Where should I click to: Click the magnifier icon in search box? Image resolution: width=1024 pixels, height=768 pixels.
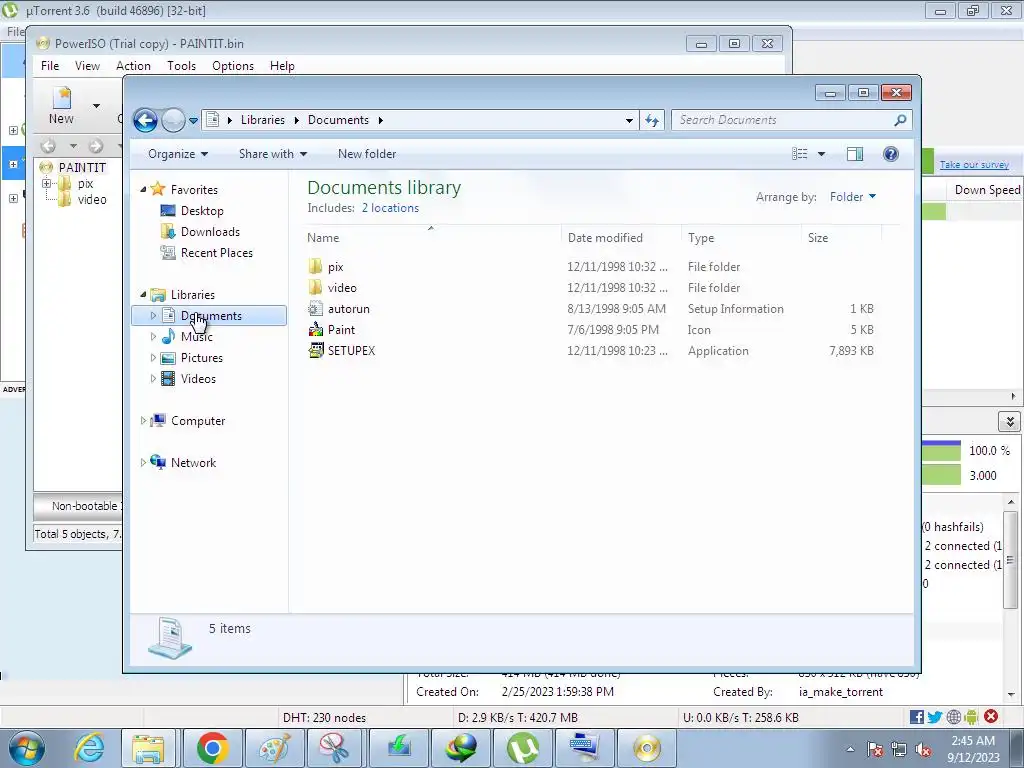click(x=900, y=120)
